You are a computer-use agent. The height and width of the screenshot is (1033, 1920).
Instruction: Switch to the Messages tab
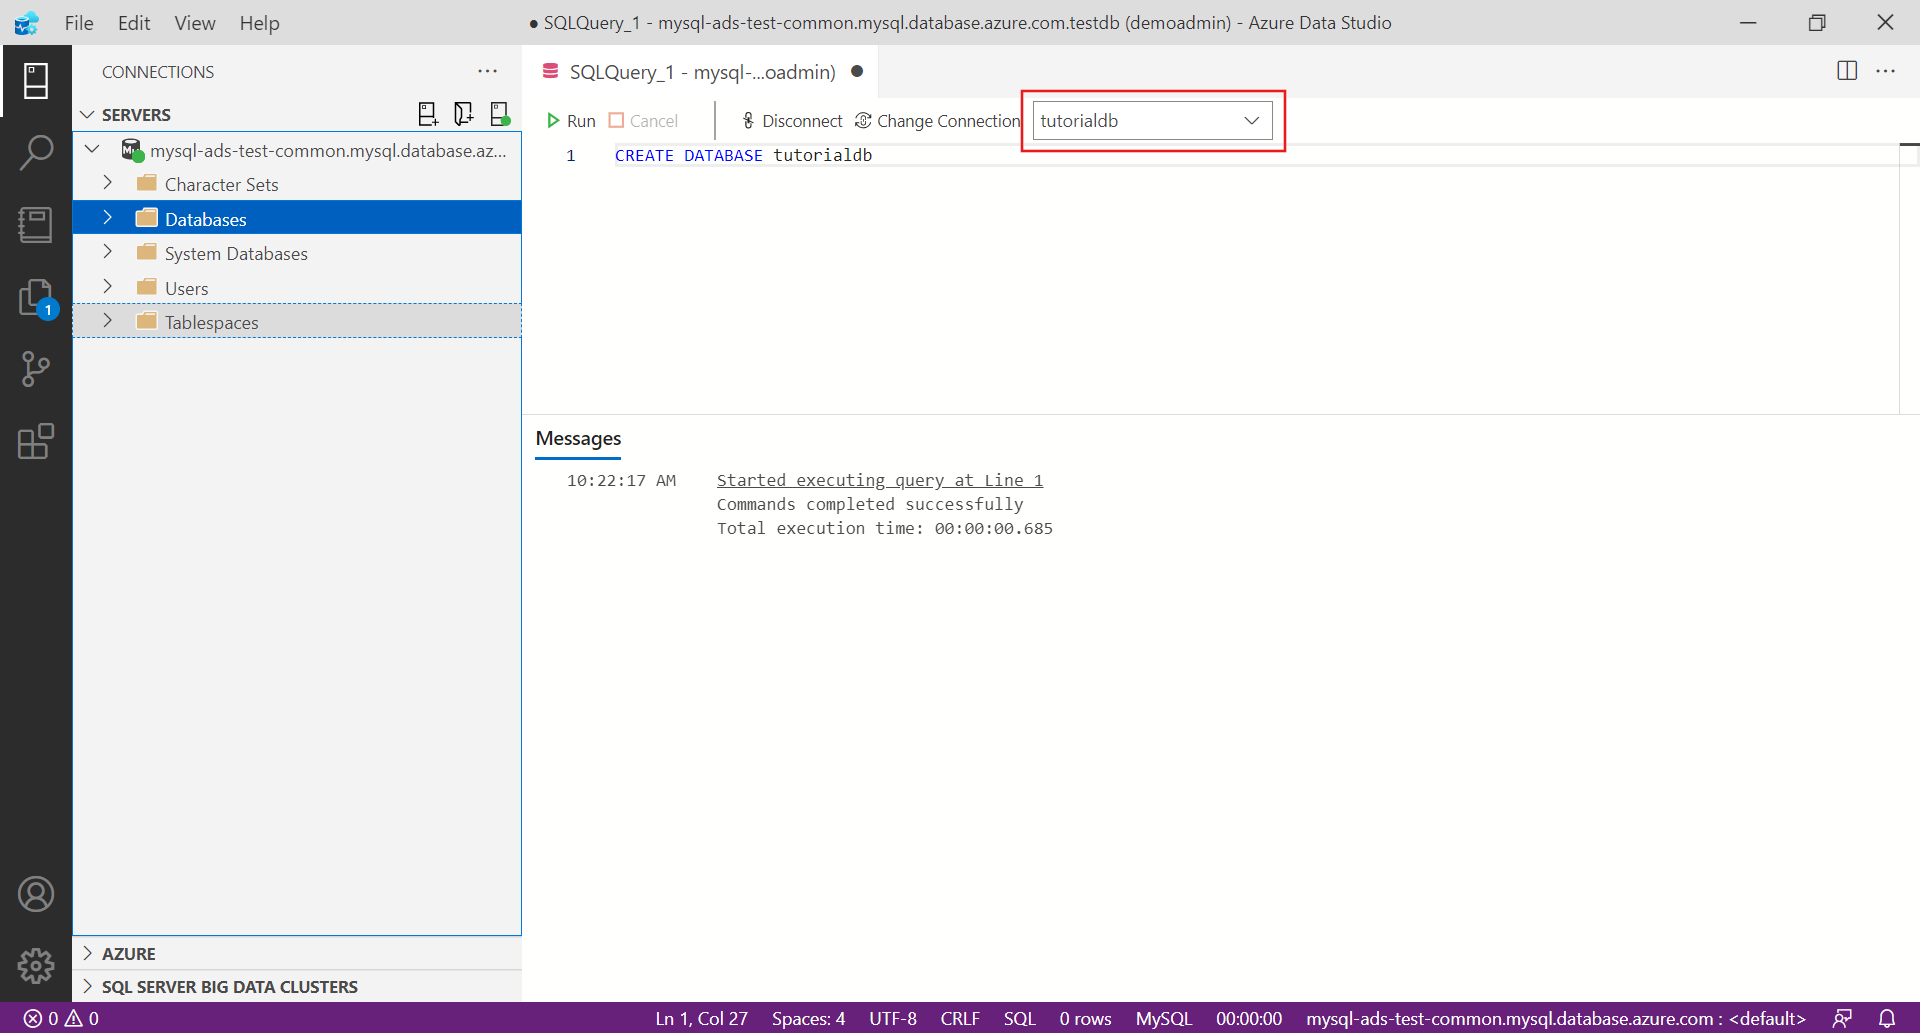(x=578, y=438)
